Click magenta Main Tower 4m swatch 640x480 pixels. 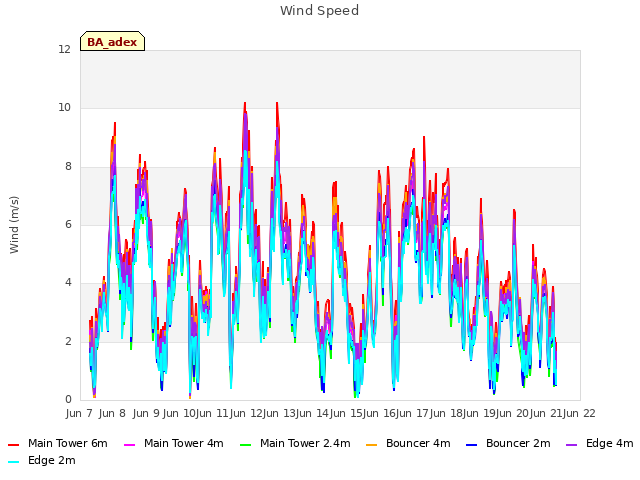coord(129,444)
